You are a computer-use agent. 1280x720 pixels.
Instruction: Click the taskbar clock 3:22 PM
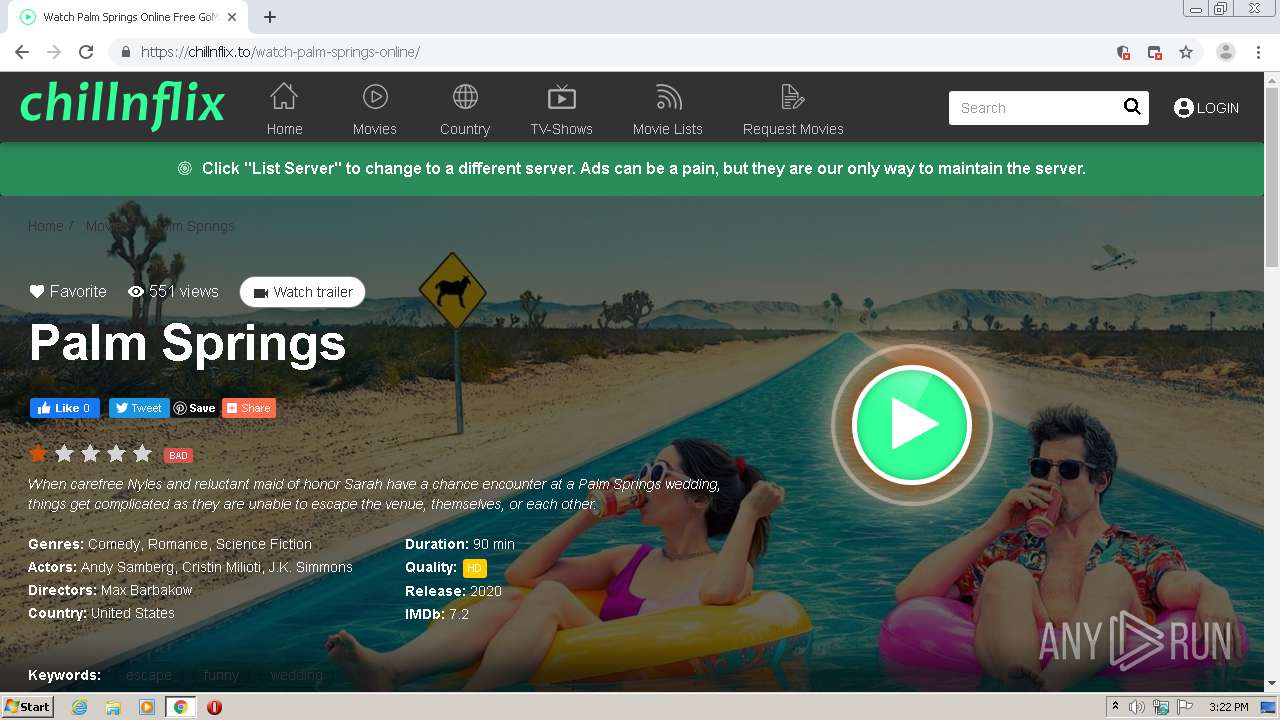(x=1228, y=707)
